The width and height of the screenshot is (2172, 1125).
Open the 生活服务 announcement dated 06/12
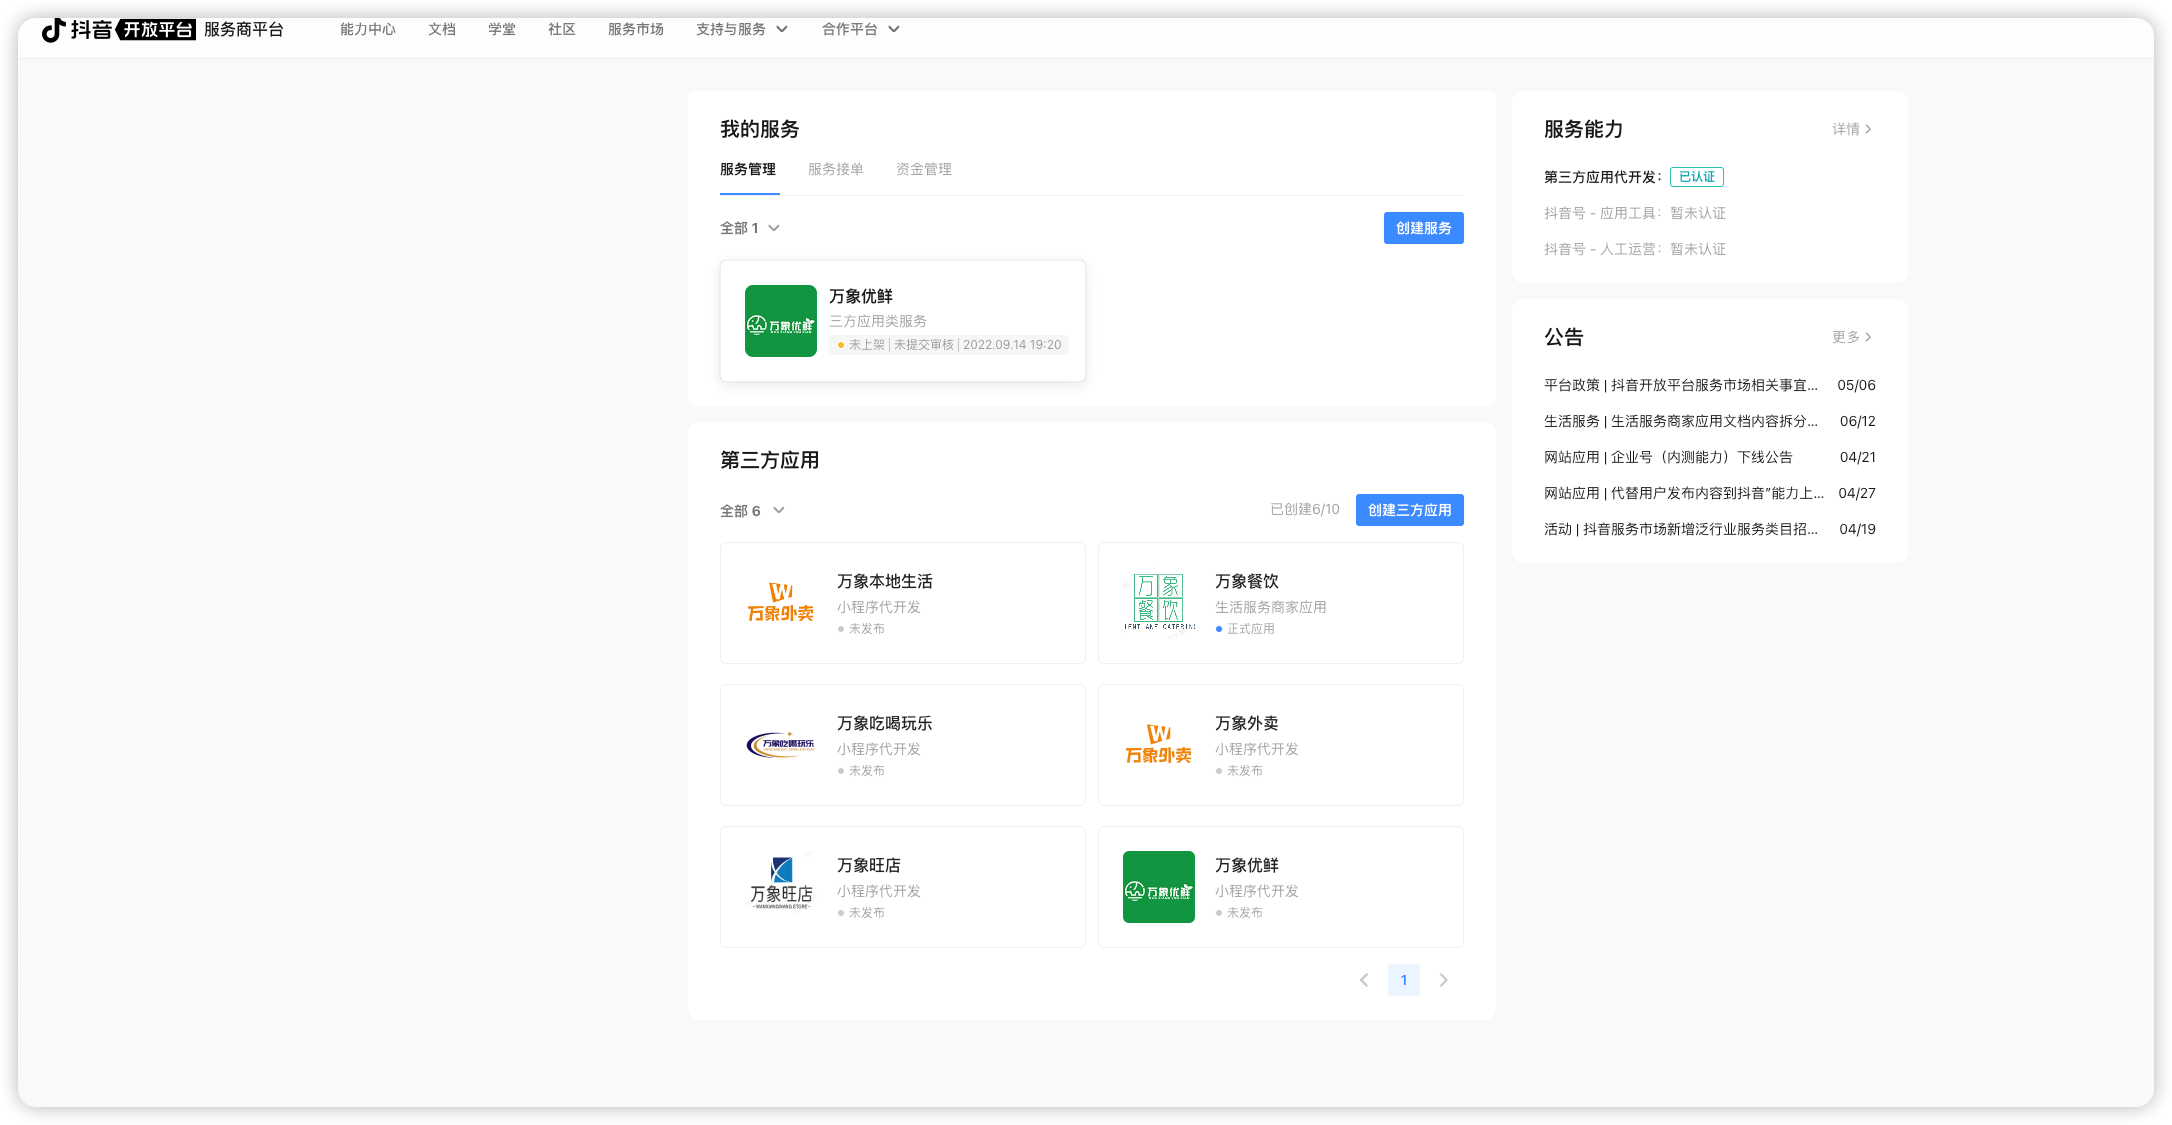click(x=1710, y=421)
